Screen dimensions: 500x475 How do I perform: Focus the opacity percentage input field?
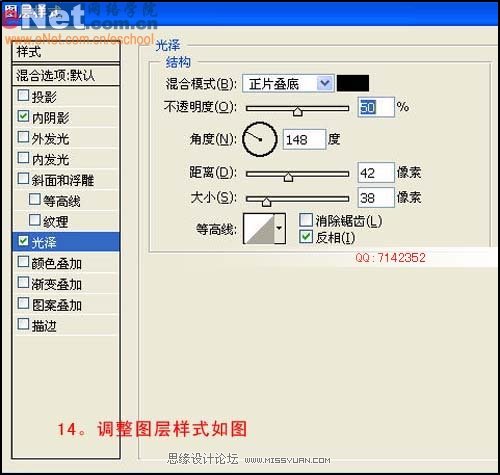click(376, 107)
